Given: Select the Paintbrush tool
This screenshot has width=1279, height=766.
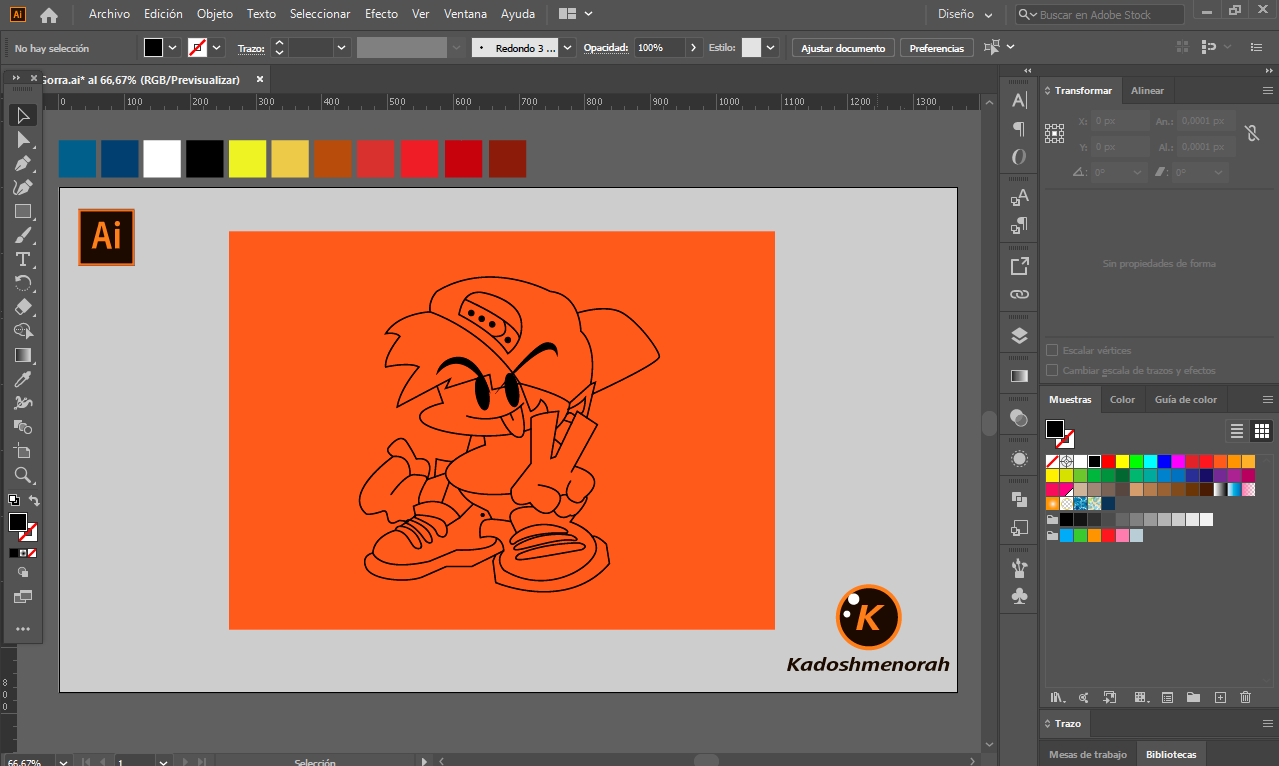Looking at the screenshot, I should (x=23, y=235).
